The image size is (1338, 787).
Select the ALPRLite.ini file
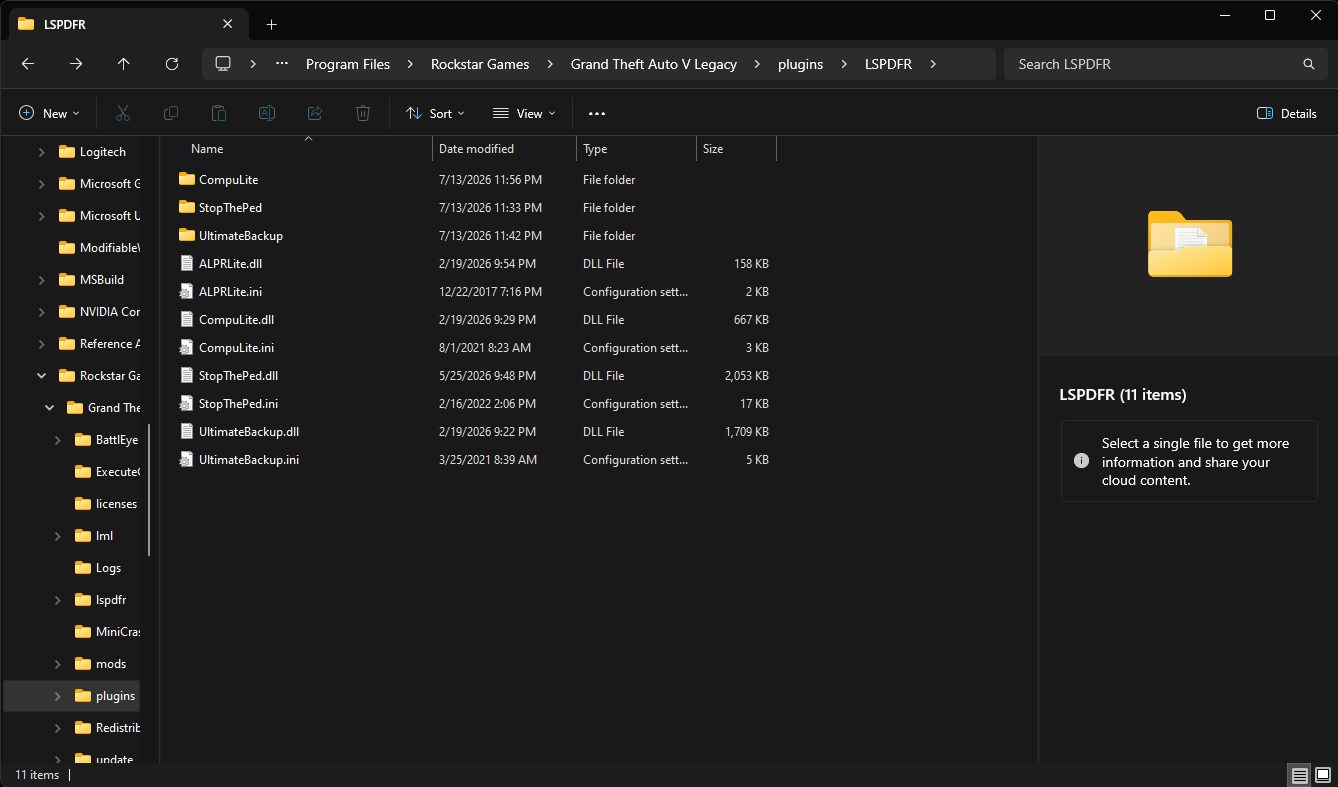(x=475, y=291)
